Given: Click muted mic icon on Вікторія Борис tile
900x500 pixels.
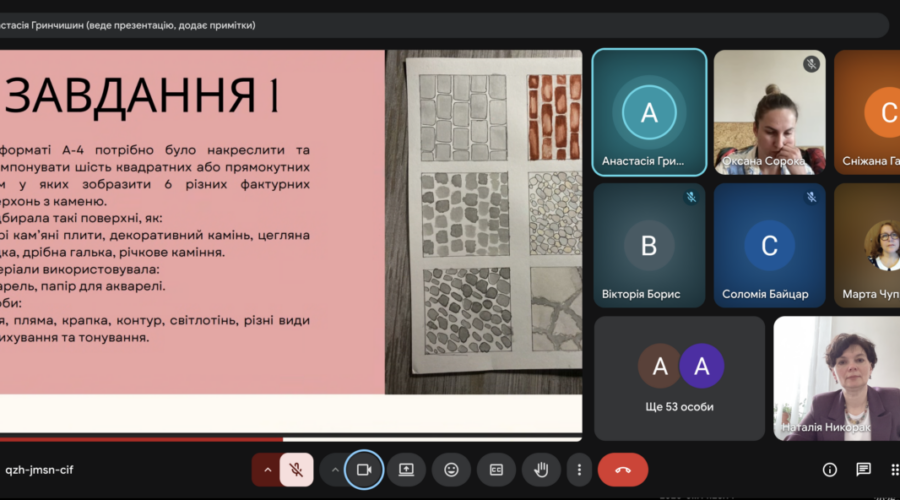Looking at the screenshot, I should click(x=691, y=197).
